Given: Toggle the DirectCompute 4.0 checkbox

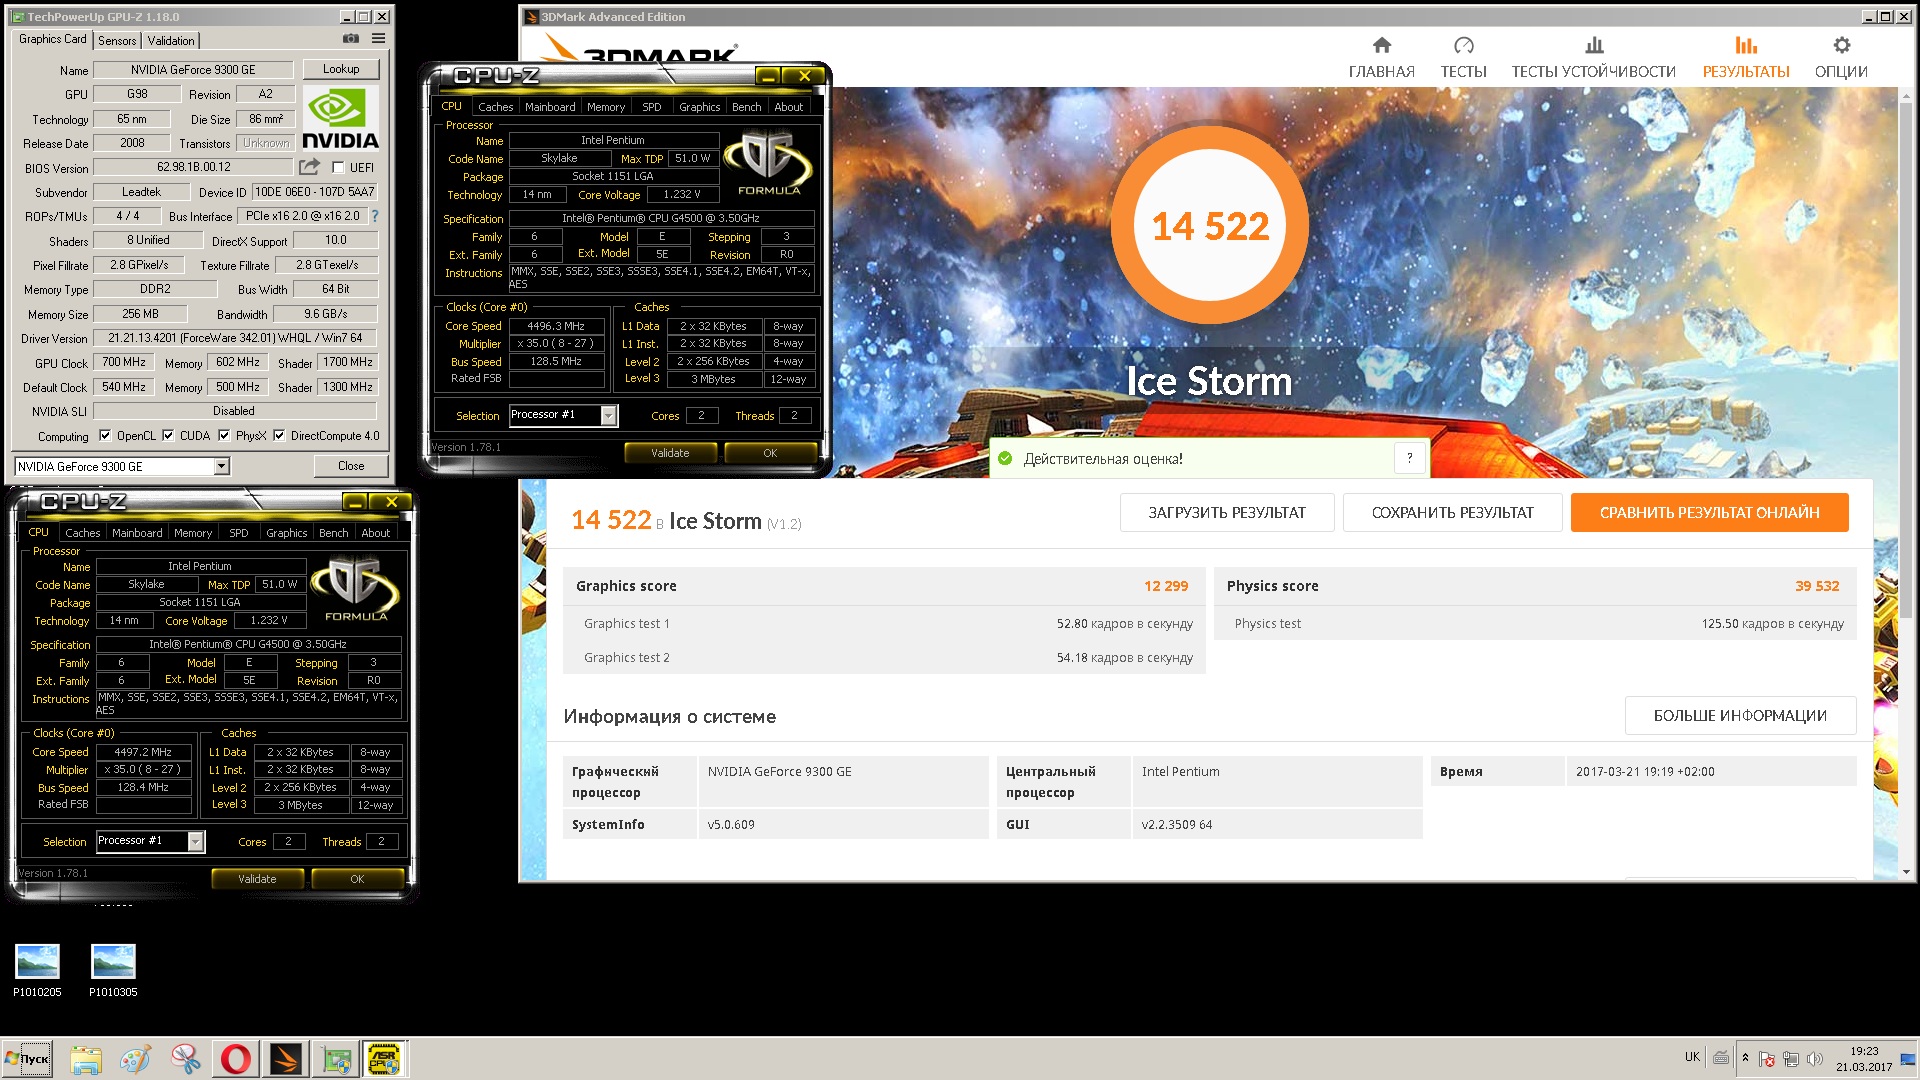Looking at the screenshot, I should [279, 435].
